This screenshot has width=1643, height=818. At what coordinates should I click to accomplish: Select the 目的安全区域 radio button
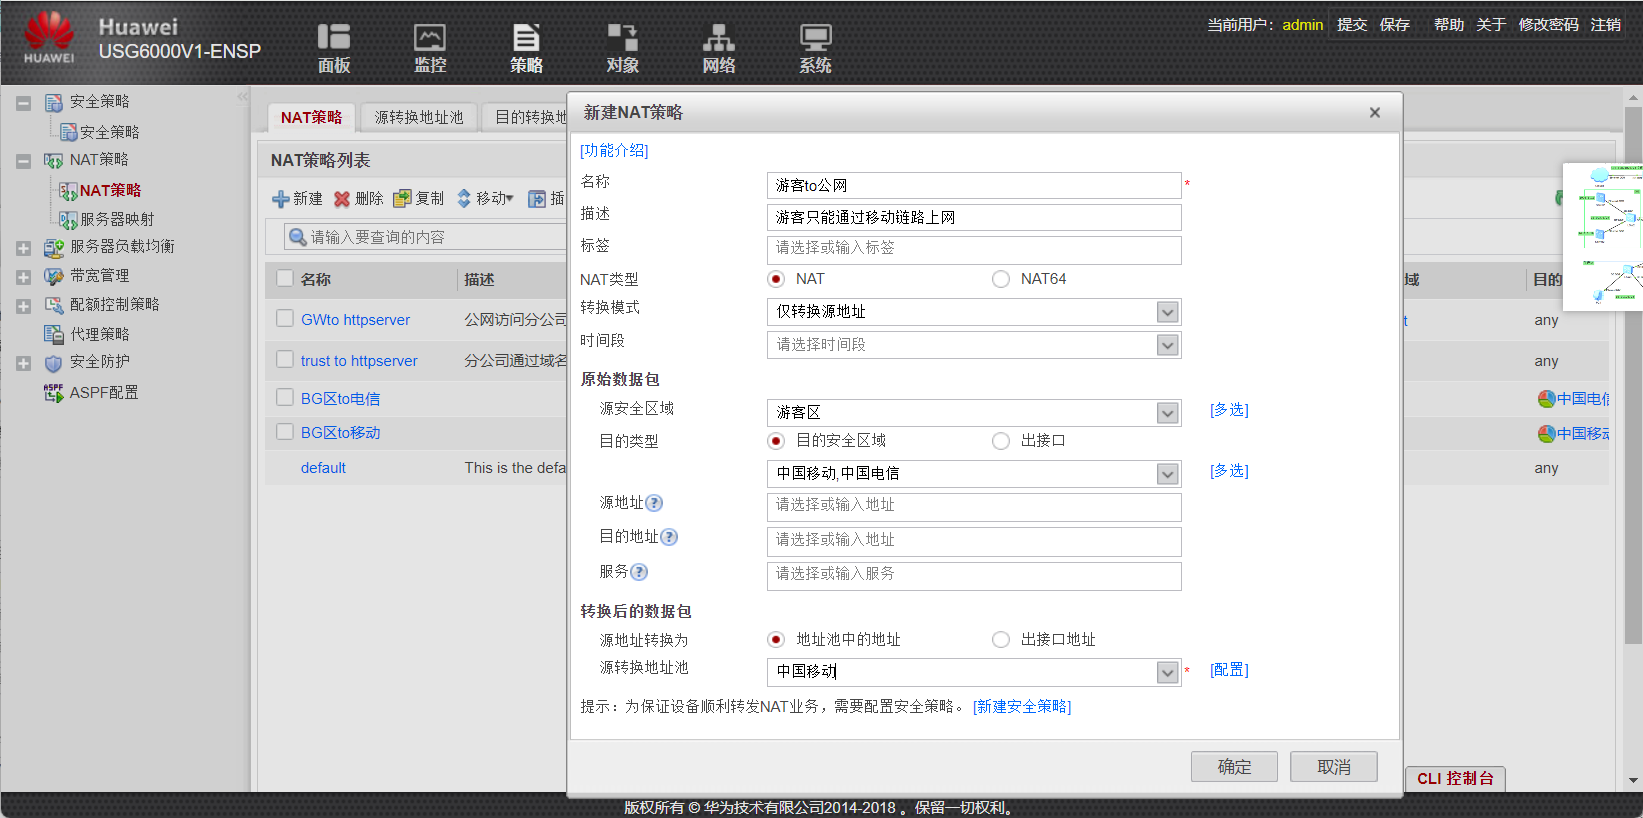coord(776,441)
